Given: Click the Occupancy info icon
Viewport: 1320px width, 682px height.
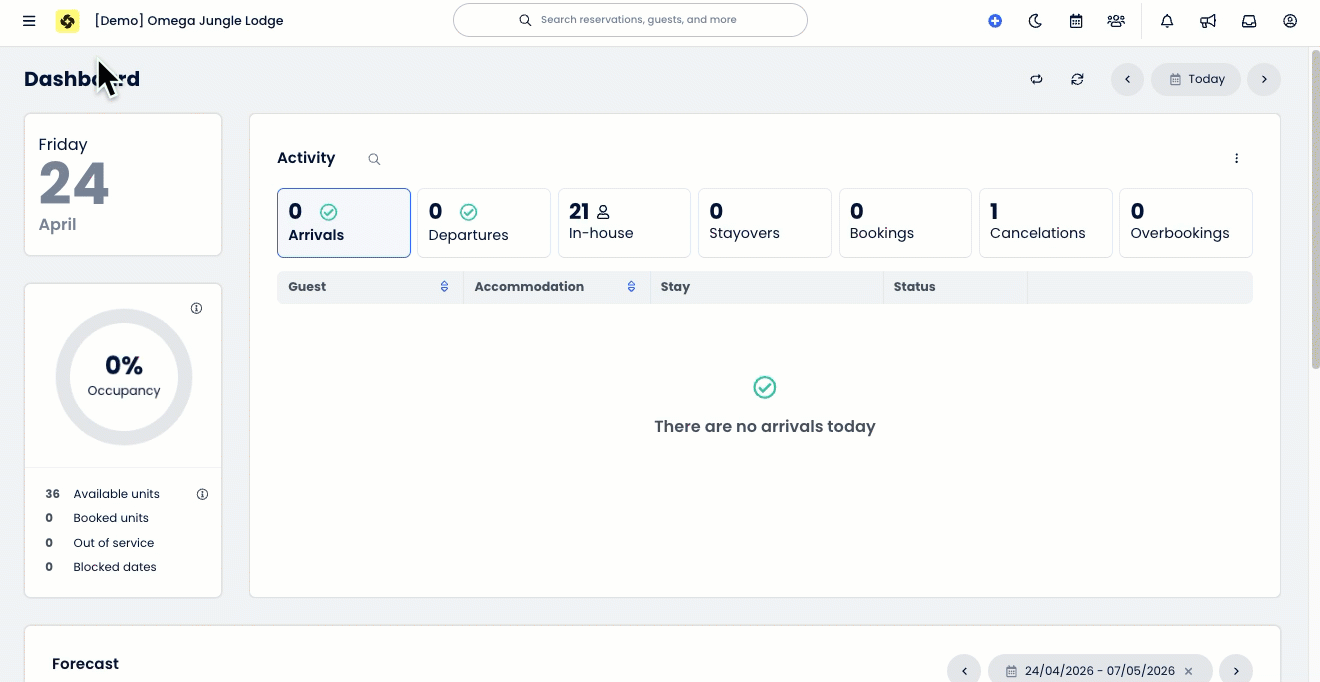Looking at the screenshot, I should [196, 308].
